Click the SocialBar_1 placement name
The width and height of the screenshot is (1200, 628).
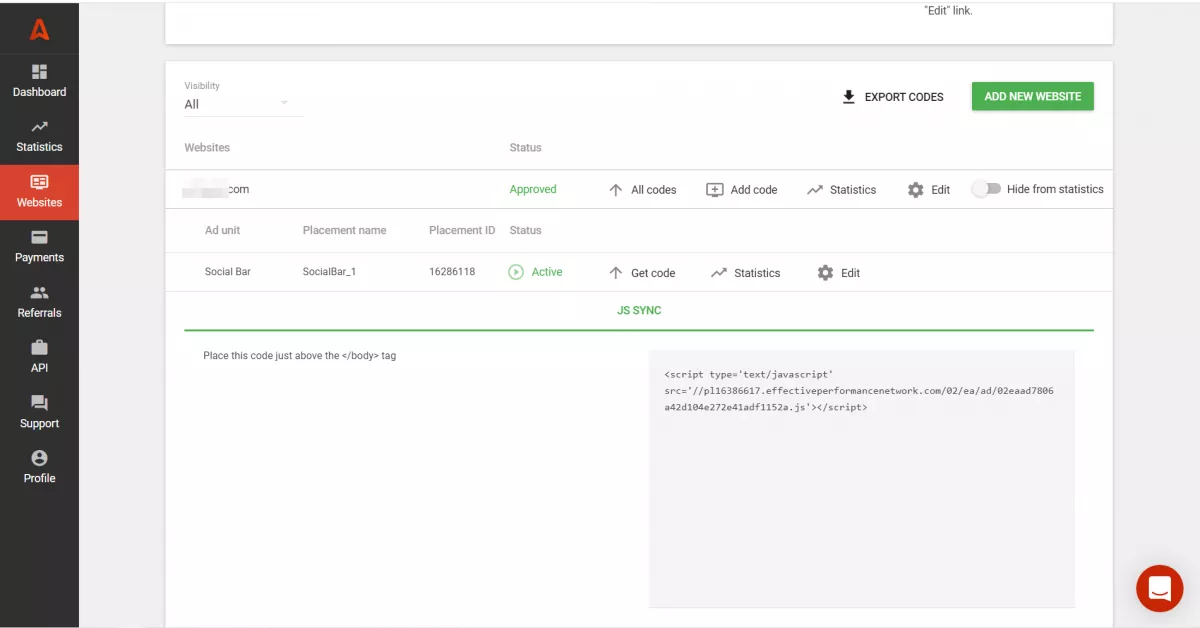click(x=329, y=272)
